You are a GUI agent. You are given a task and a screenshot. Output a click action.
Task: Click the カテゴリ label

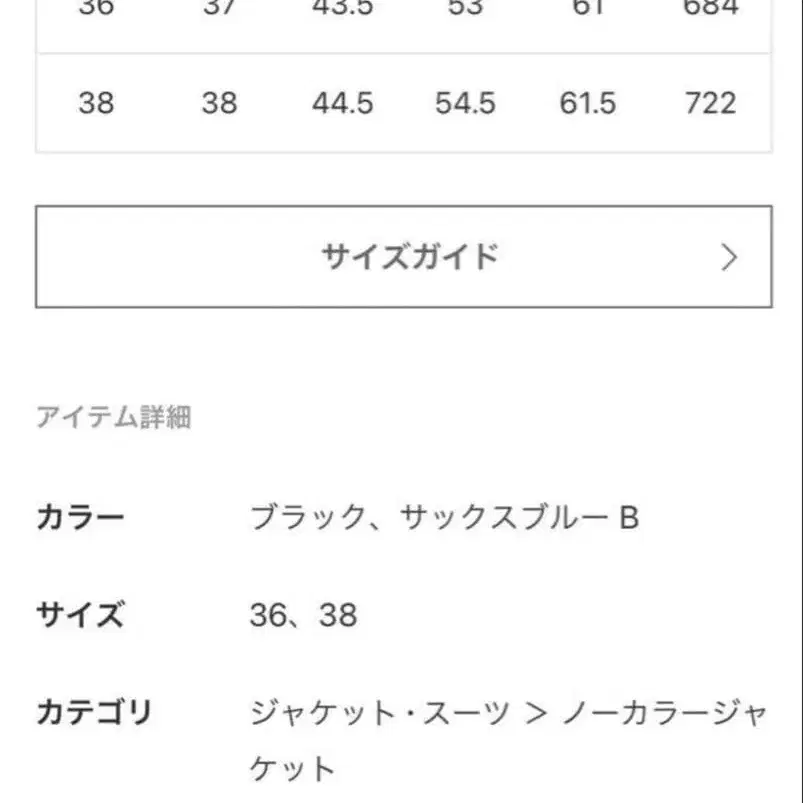94,713
